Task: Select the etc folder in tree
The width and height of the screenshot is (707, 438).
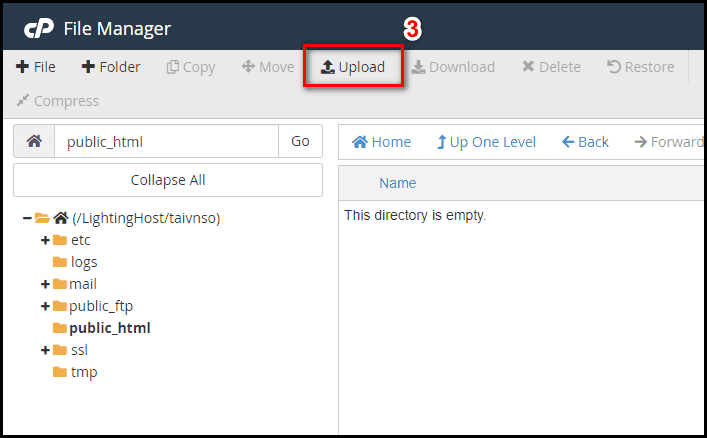Action: [x=81, y=240]
